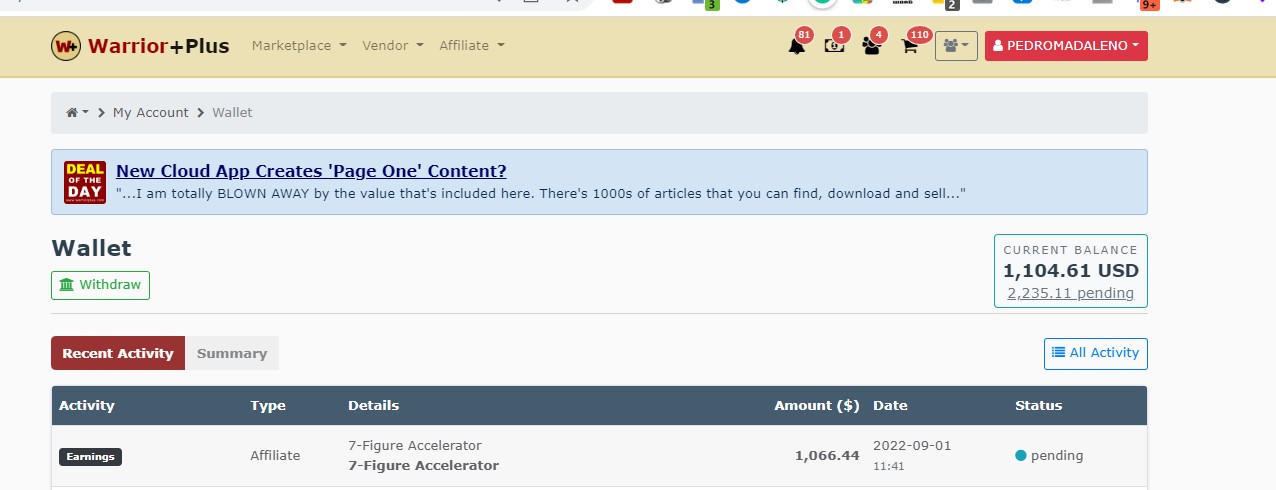
Task: Click Earnings badge in first row
Action: coord(90,457)
